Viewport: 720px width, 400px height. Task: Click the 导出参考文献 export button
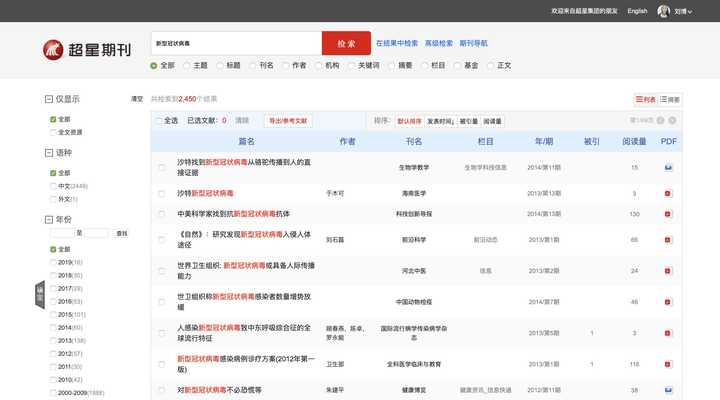click(x=287, y=121)
